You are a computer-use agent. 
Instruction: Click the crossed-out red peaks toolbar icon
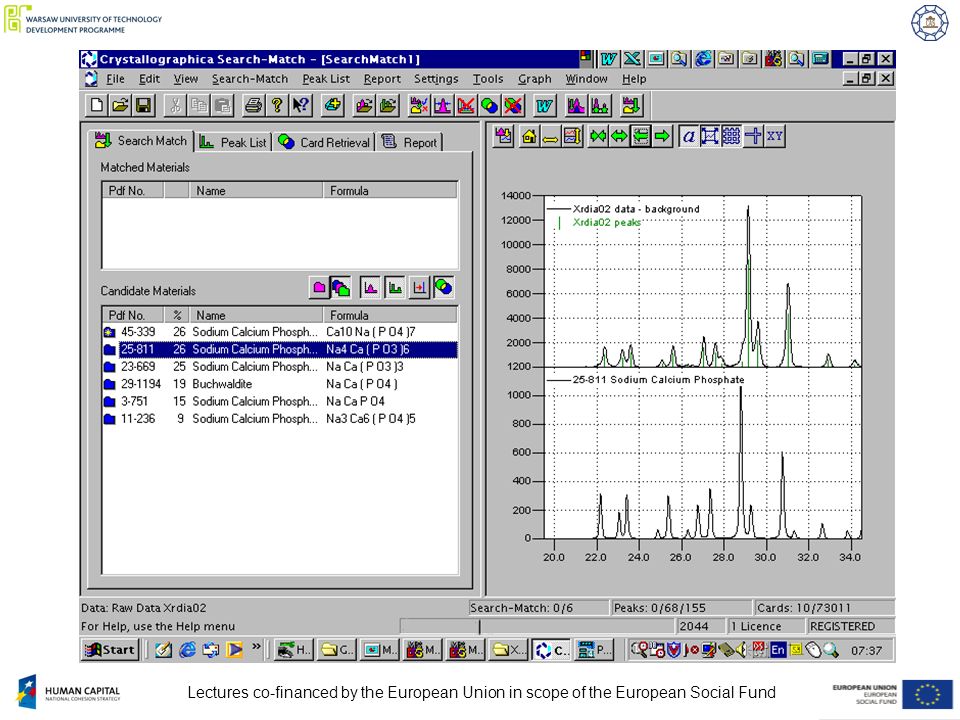(466, 105)
